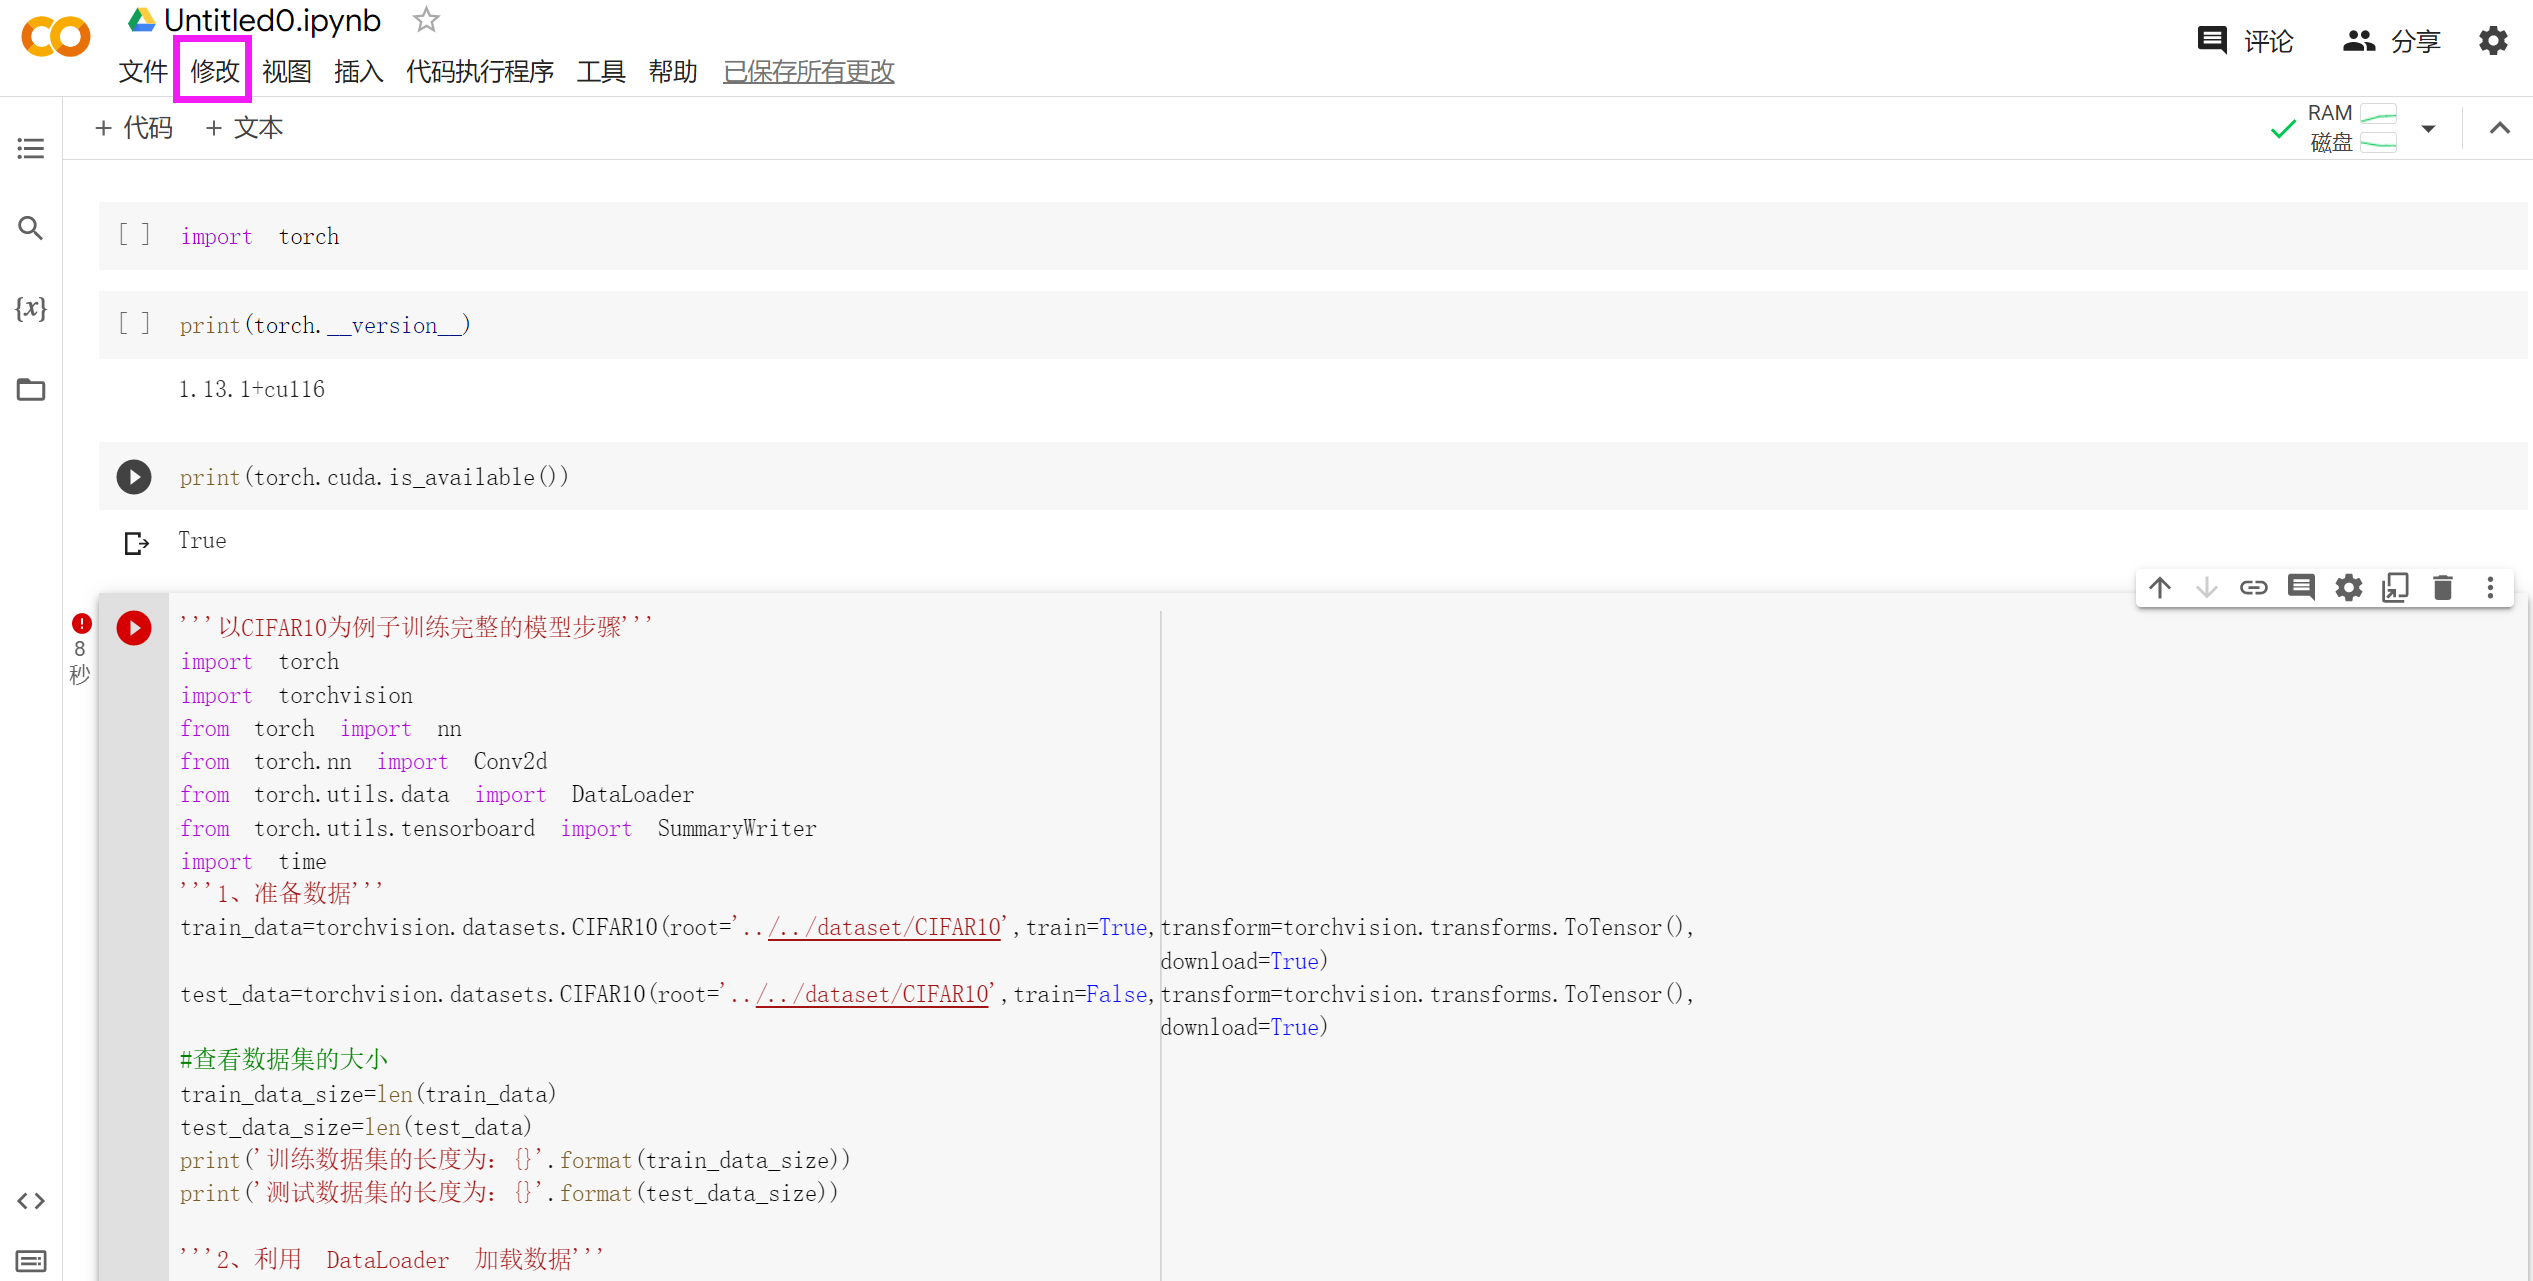The width and height of the screenshot is (2533, 1281).
Task: Mirror cell in tab icon
Action: tap(2395, 587)
